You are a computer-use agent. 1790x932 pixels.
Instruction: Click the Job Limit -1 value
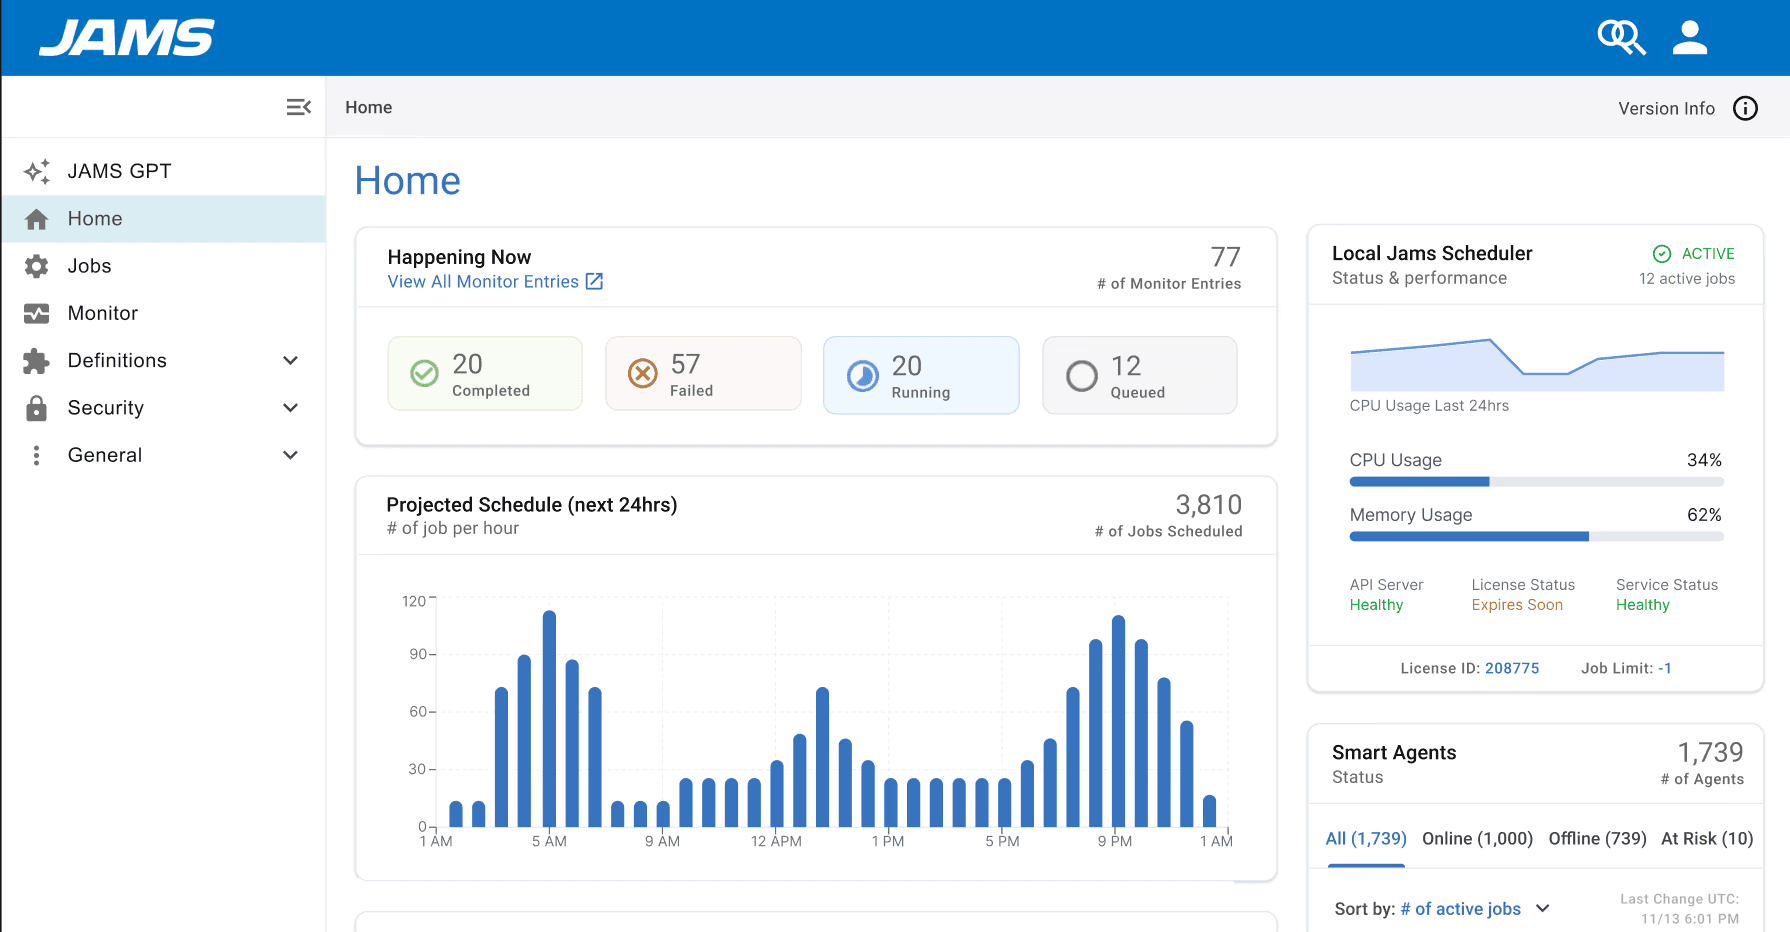1664,668
